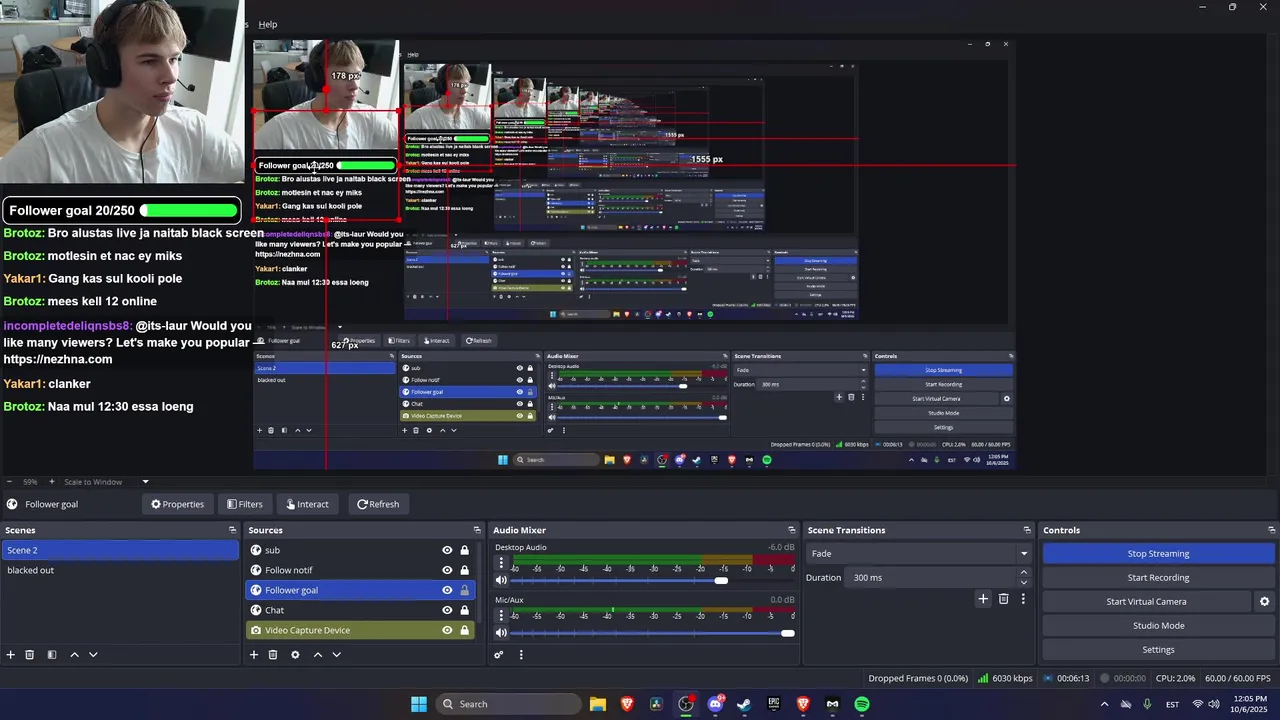Open Advanced Audio Properties gears icon
Viewport: 1280px width, 720px height.
click(x=499, y=655)
